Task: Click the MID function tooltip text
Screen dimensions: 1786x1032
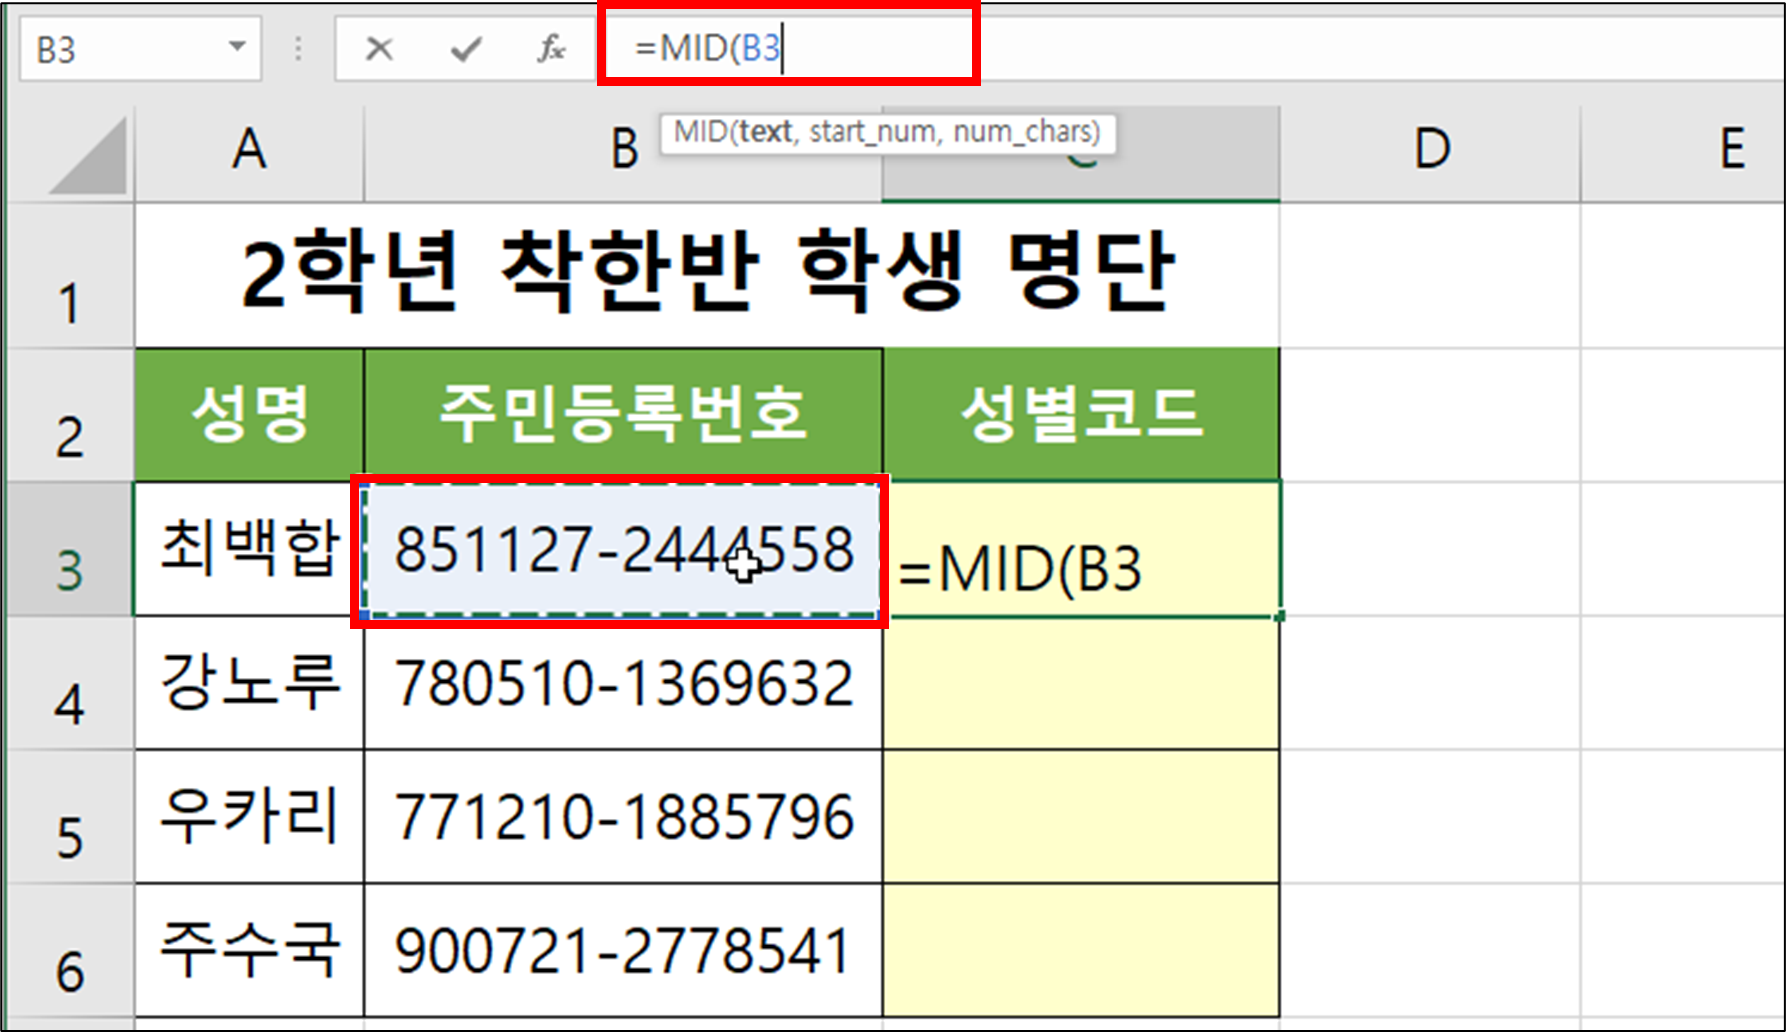Action: 890,130
